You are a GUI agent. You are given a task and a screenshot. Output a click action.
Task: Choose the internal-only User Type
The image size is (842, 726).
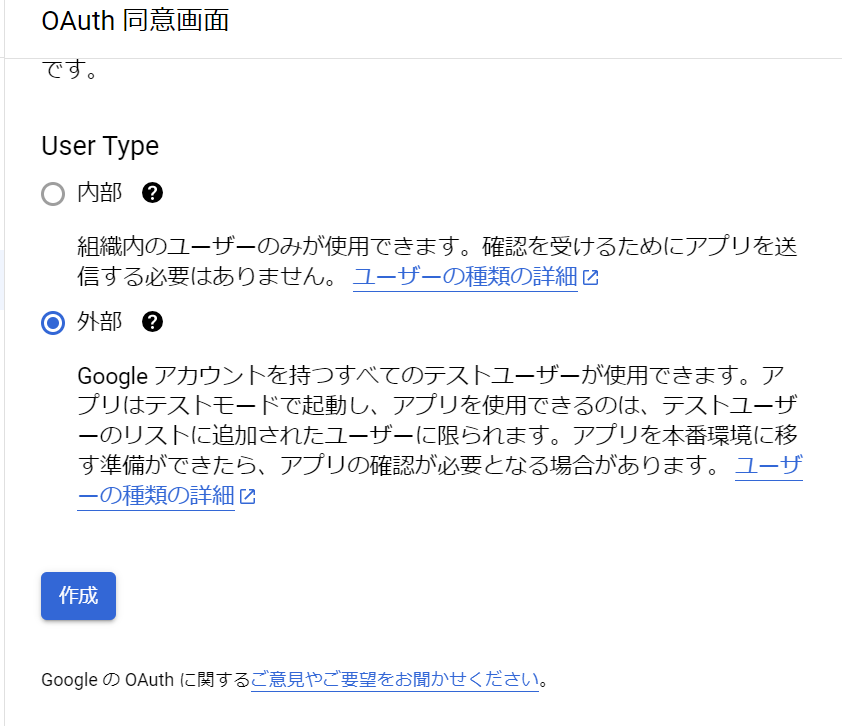coord(53,193)
